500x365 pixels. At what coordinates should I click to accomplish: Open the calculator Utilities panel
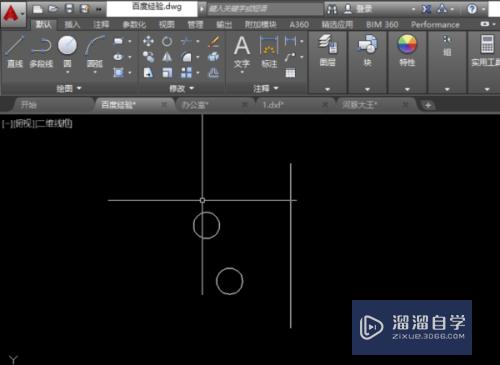pos(486,50)
